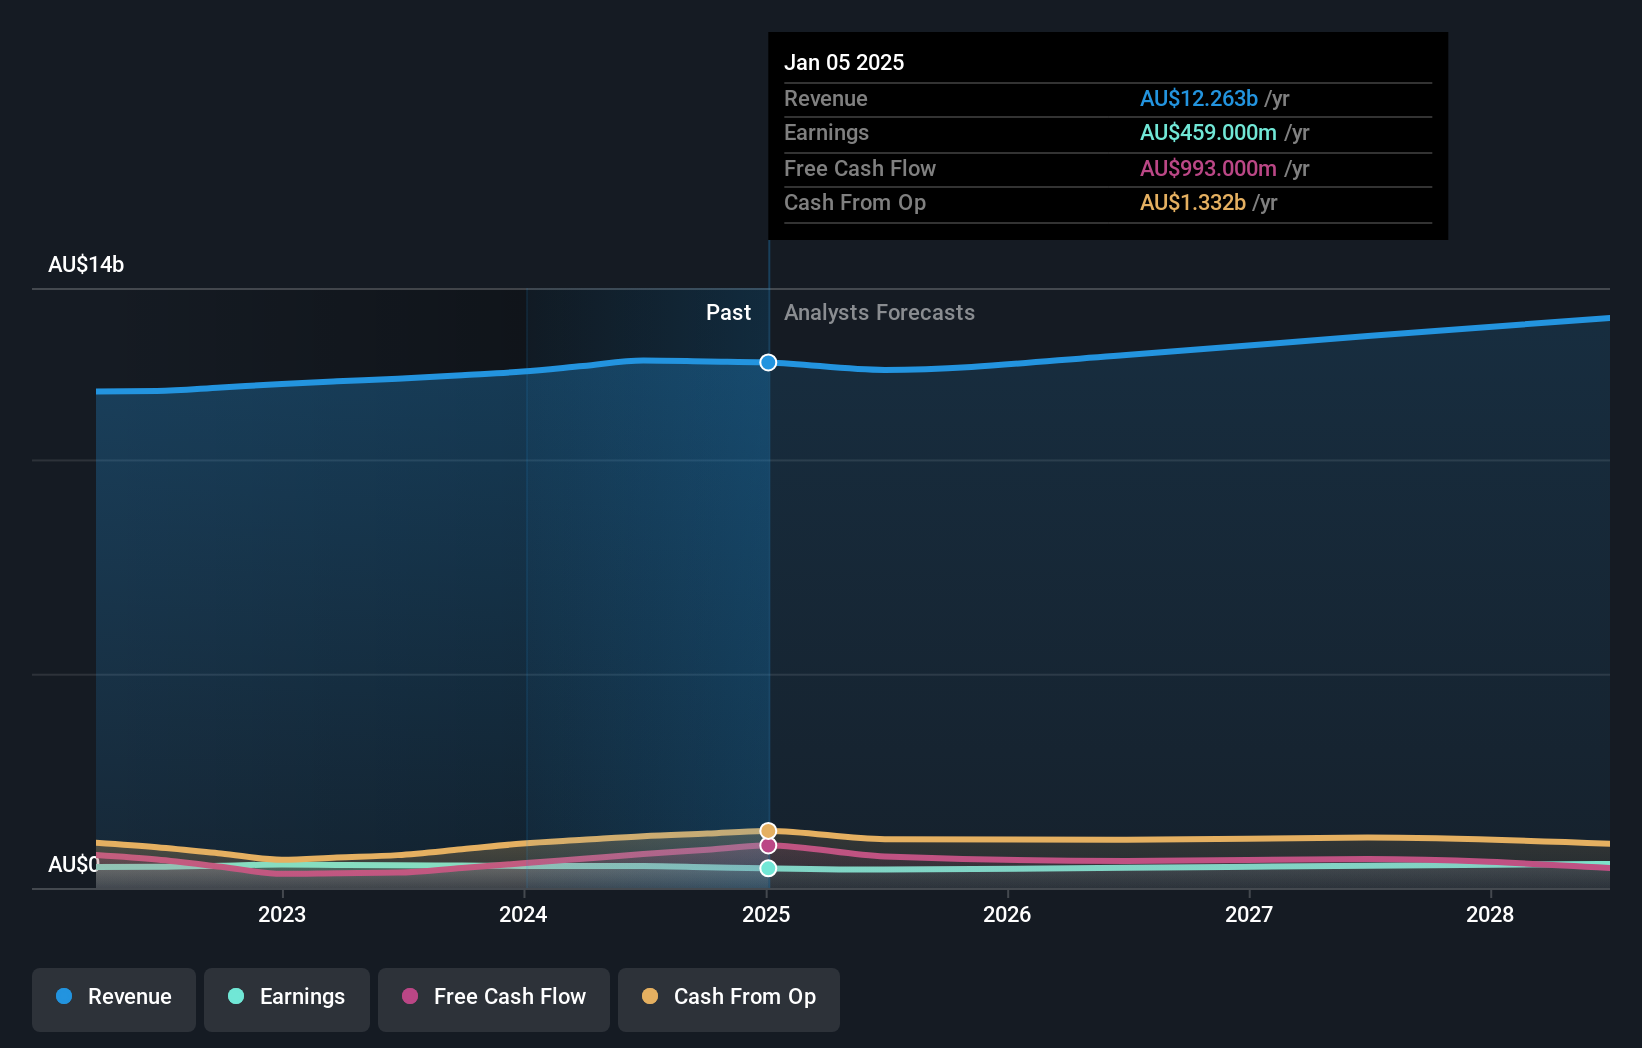Select the teal Earnings marker on the divider
Viewport: 1642px width, 1048px height.
pos(768,868)
